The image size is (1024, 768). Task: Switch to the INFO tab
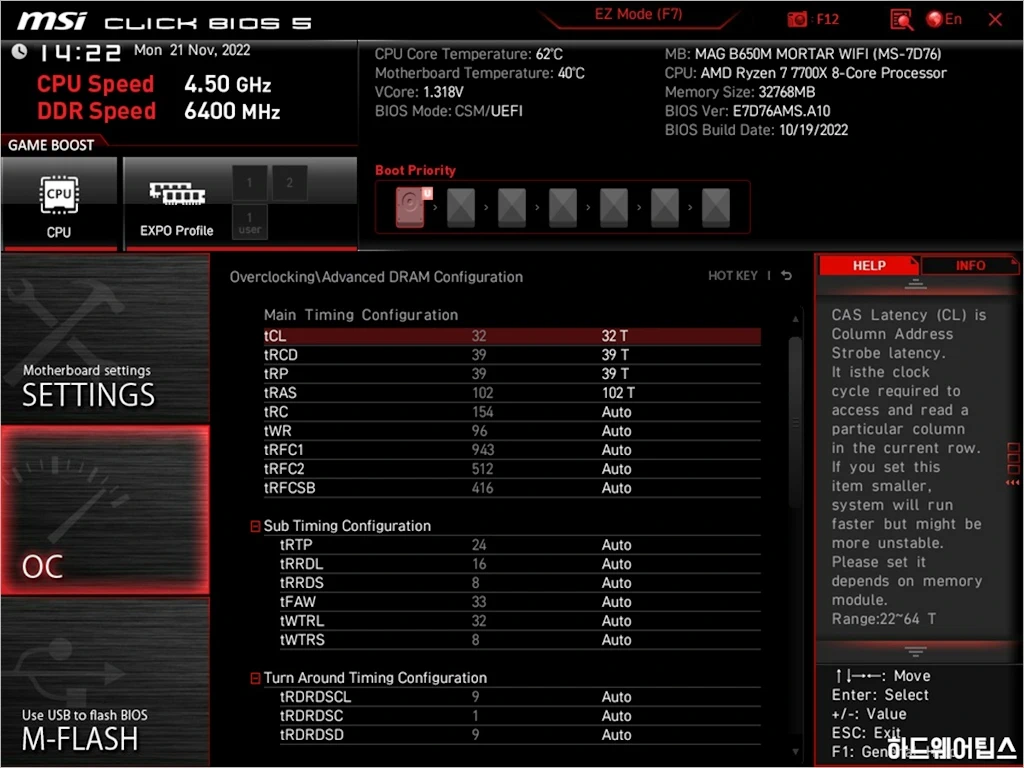(970, 265)
